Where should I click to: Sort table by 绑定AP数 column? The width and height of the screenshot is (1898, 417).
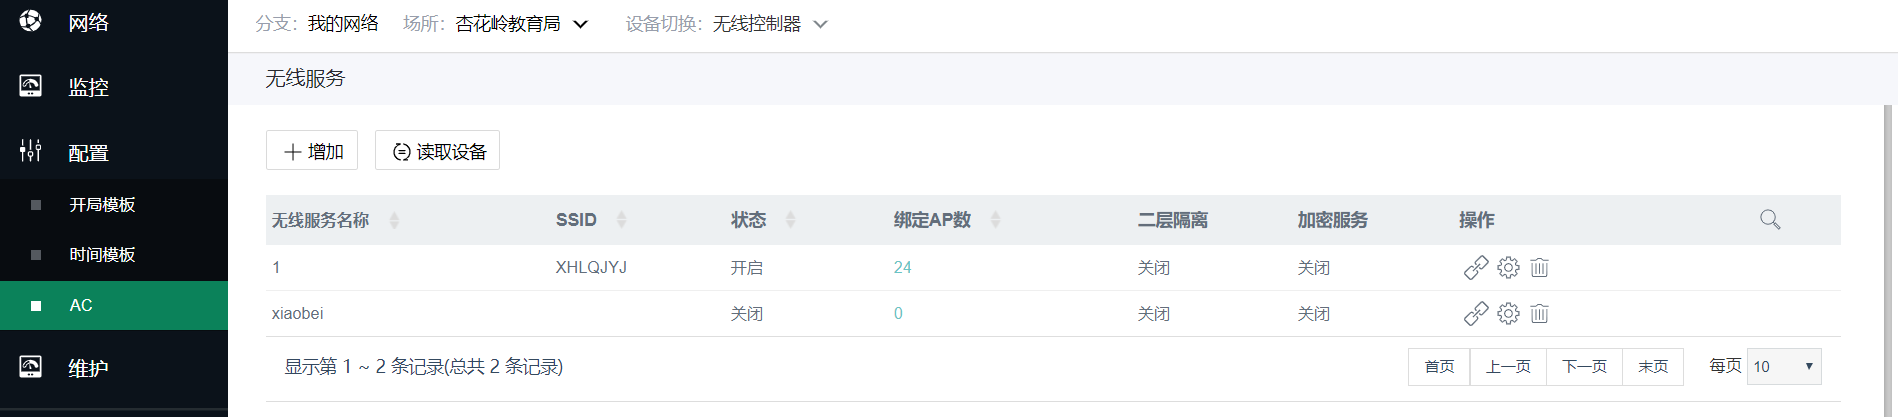tap(995, 220)
